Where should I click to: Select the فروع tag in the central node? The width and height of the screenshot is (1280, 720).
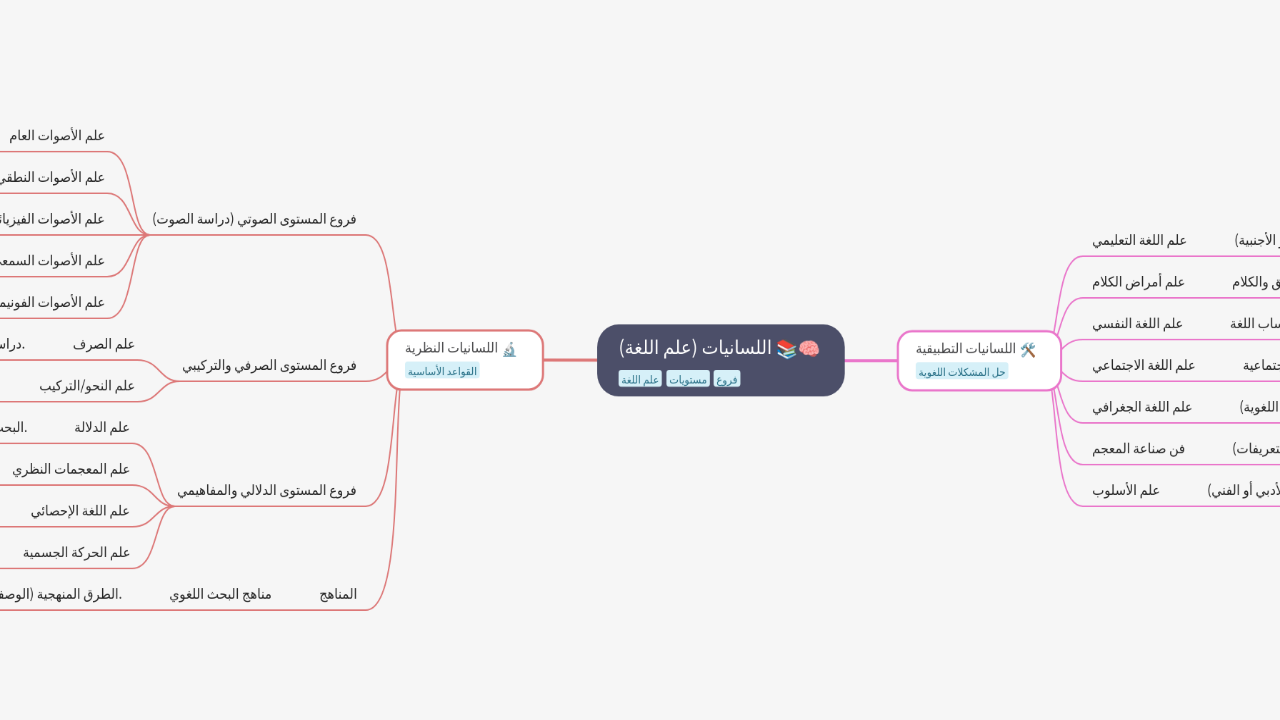point(727,379)
